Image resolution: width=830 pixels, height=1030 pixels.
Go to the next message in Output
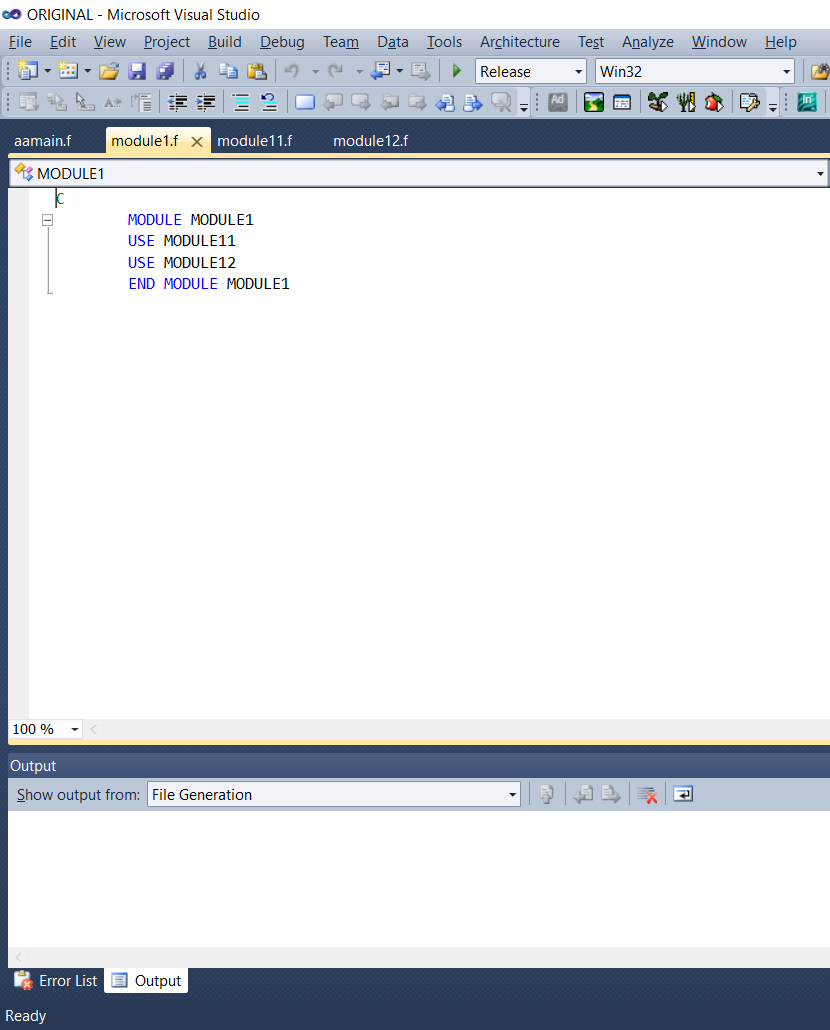(610, 793)
